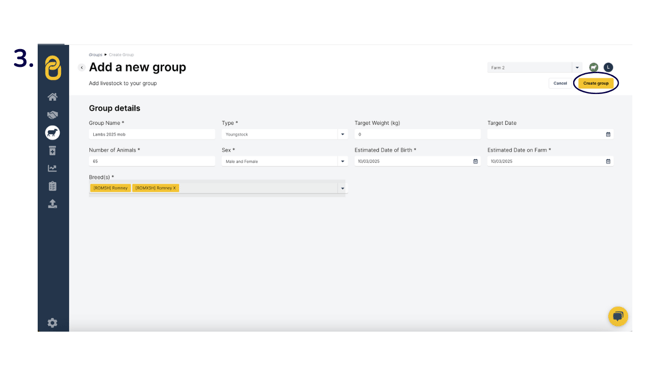The height and width of the screenshot is (376, 670).
Task: Focus the Group Name input field
Action: point(152,134)
